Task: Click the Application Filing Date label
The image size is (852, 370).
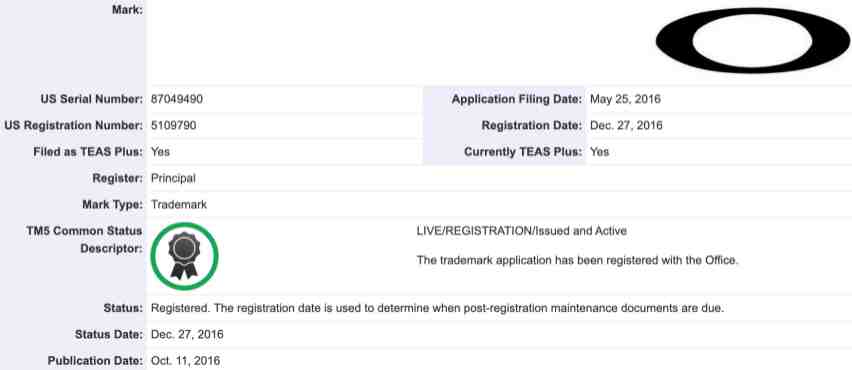Action: [517, 99]
